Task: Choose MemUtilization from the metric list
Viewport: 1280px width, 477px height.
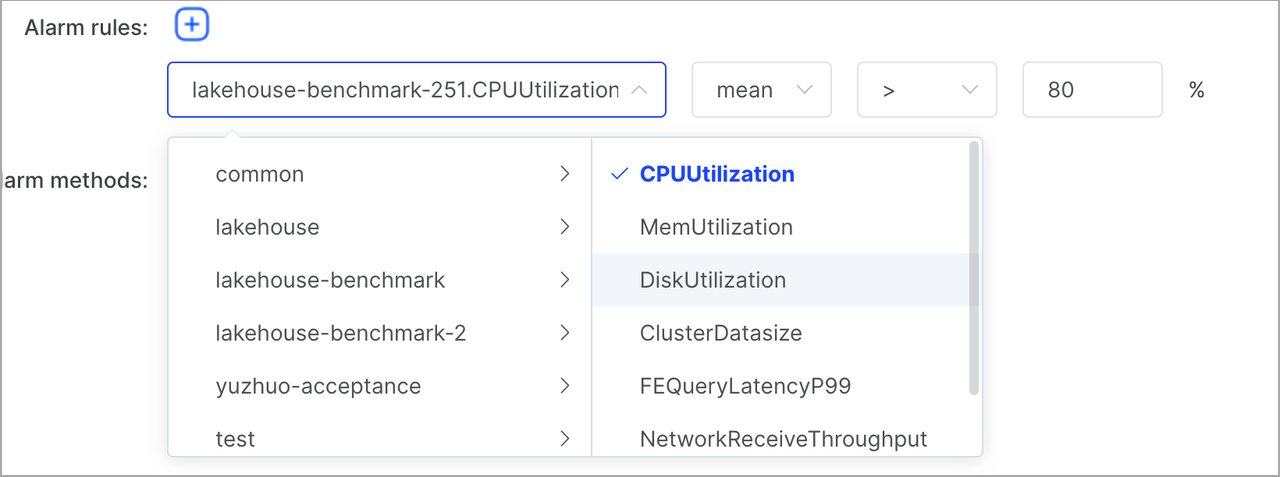Action: tap(716, 227)
